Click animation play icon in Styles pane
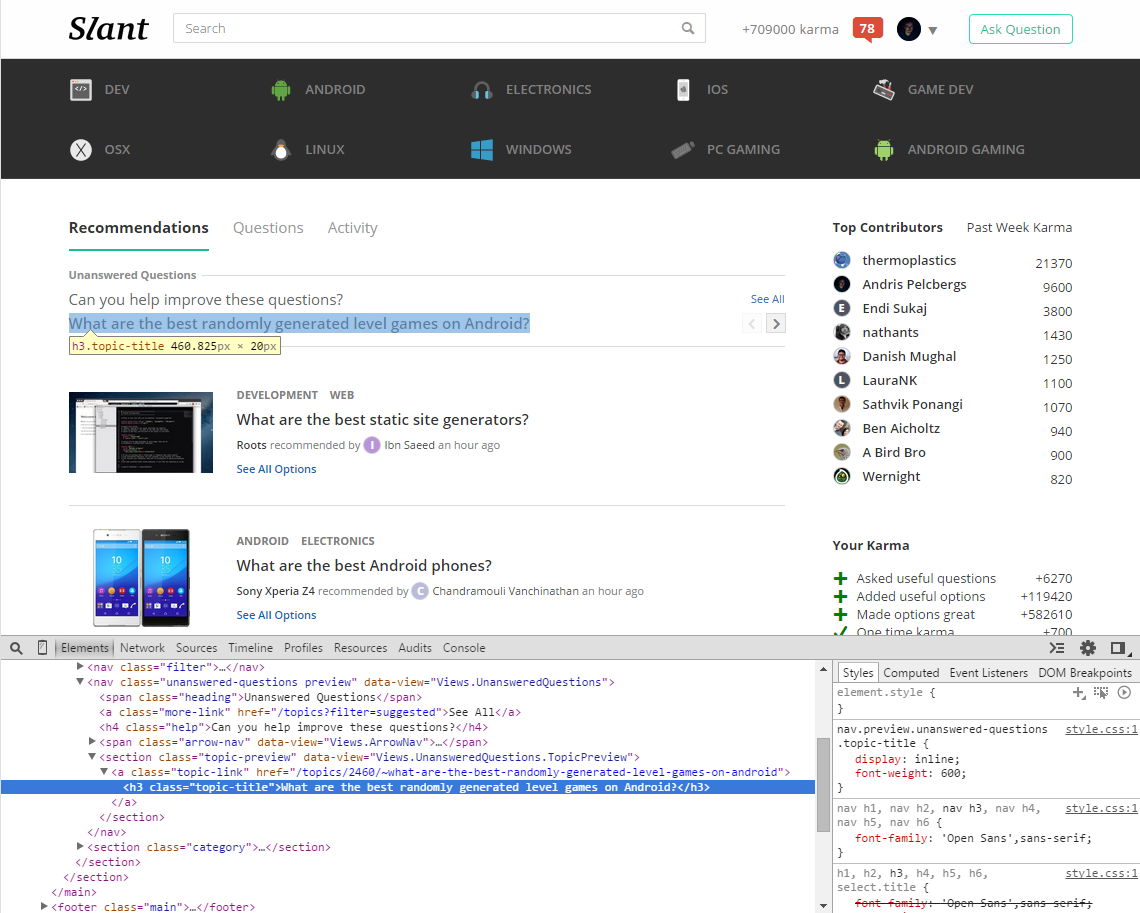The image size is (1140, 913). 1124,693
